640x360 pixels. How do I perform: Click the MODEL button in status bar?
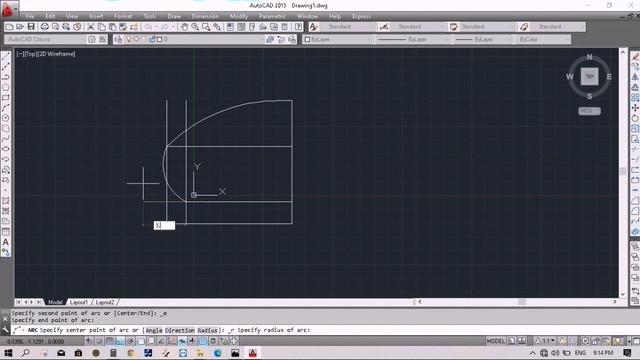click(496, 341)
